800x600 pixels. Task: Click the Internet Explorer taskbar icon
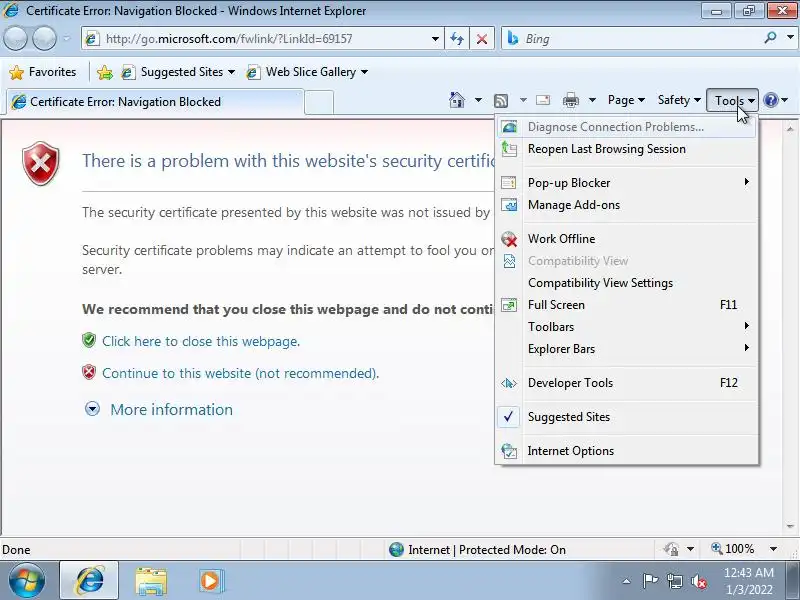point(89,581)
